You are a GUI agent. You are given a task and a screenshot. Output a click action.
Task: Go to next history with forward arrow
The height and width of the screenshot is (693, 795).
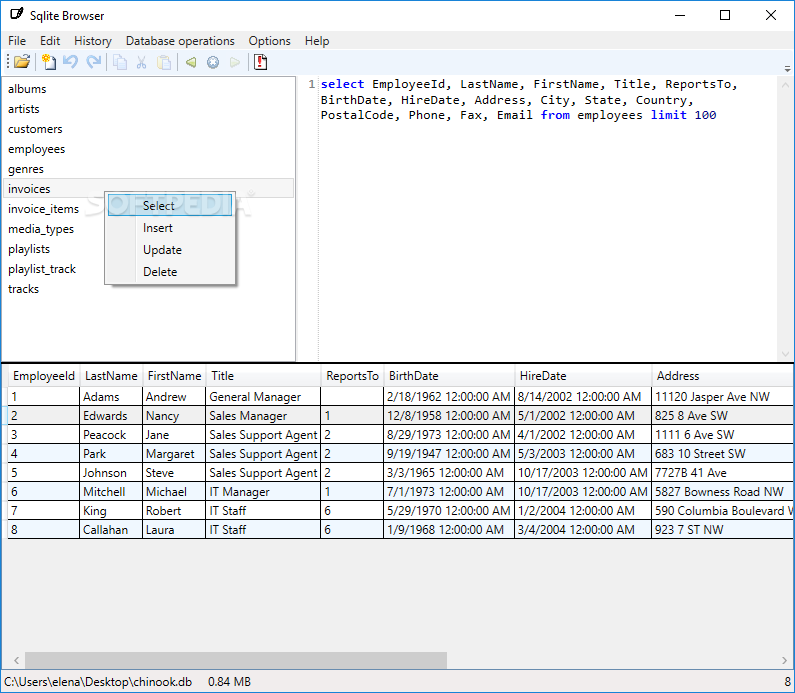tap(235, 62)
